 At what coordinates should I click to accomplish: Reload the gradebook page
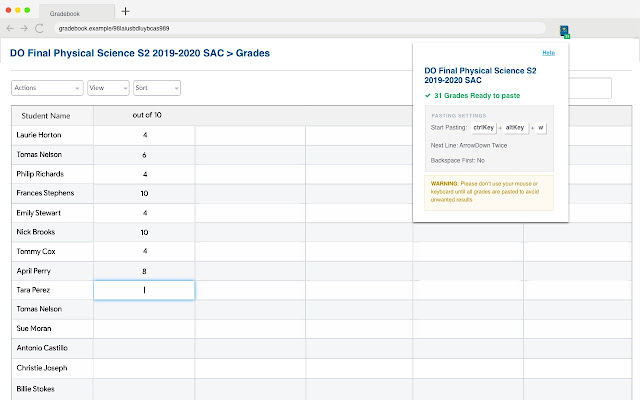[39, 30]
